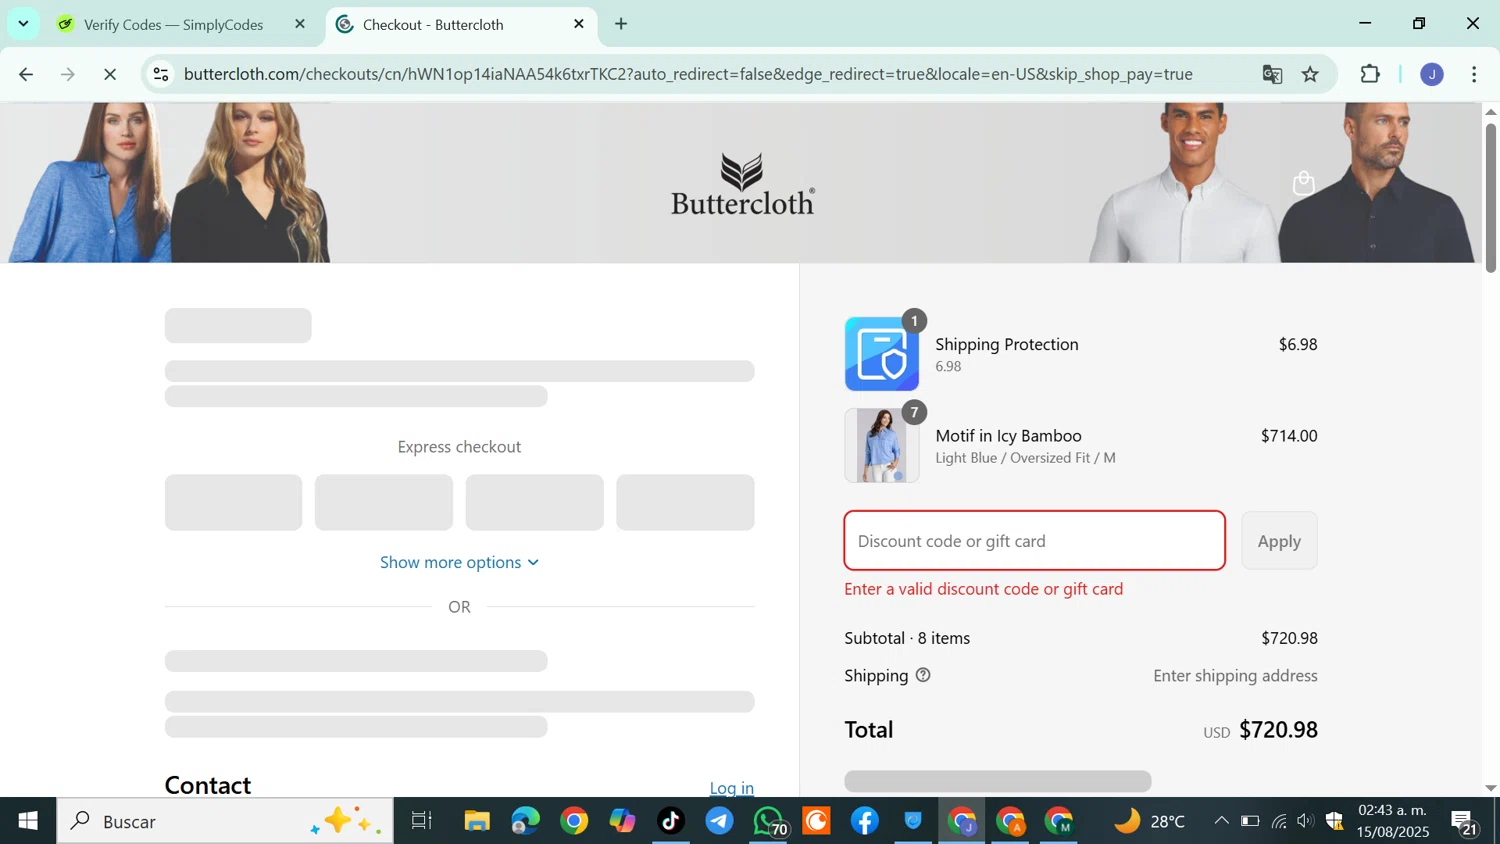Click the Motif in Icy Bamboo title

pyautogui.click(x=1008, y=436)
